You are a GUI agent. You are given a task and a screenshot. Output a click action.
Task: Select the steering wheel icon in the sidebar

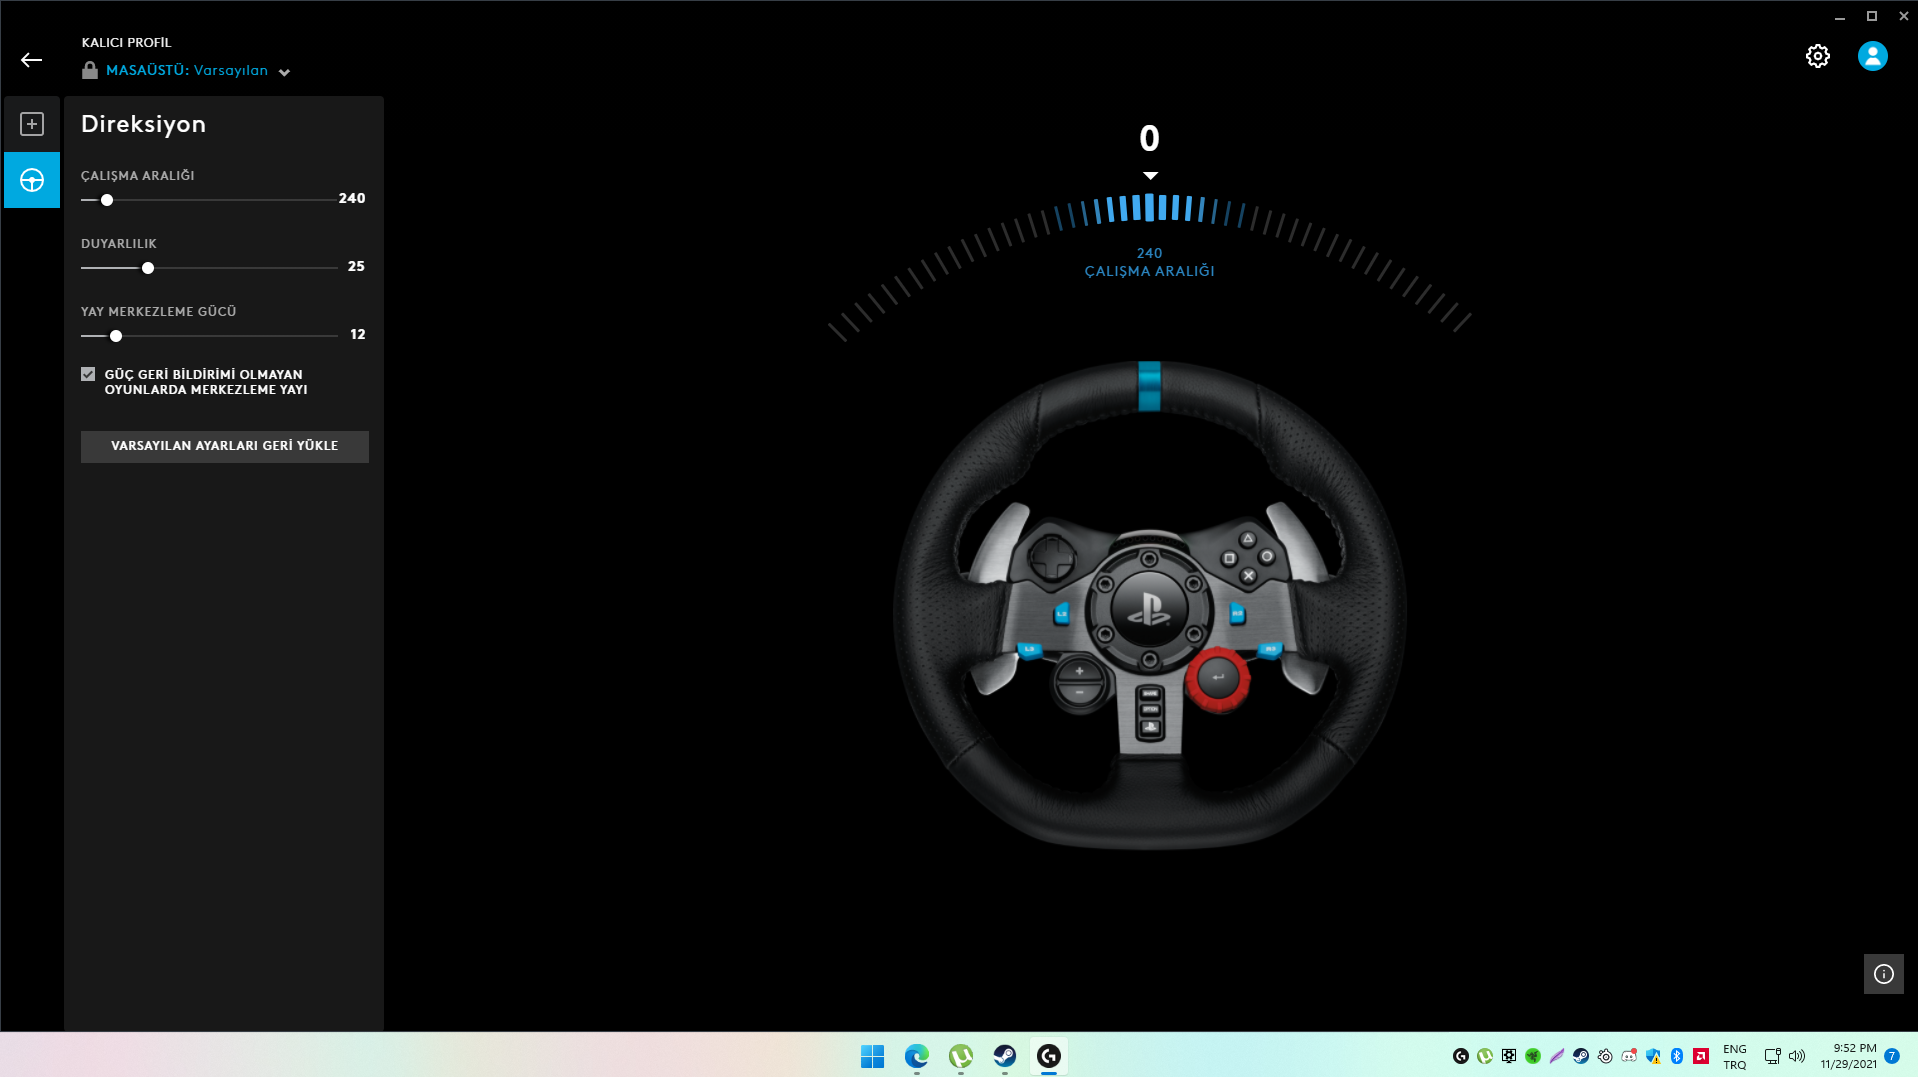(32, 180)
